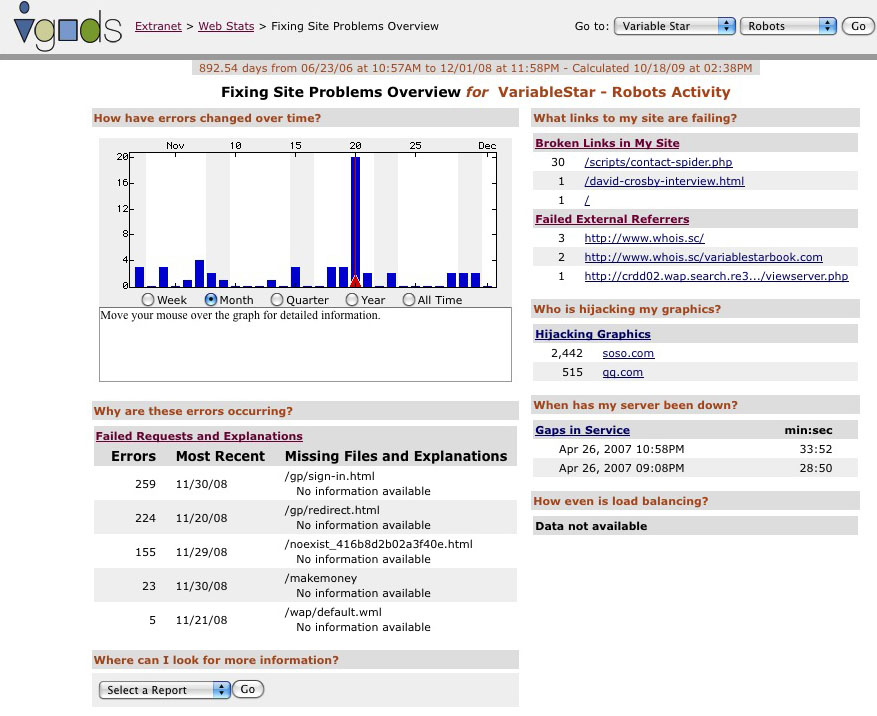Click /gp/sign-in.html missing file entry
The width and height of the screenshot is (877, 716).
tap(329, 477)
